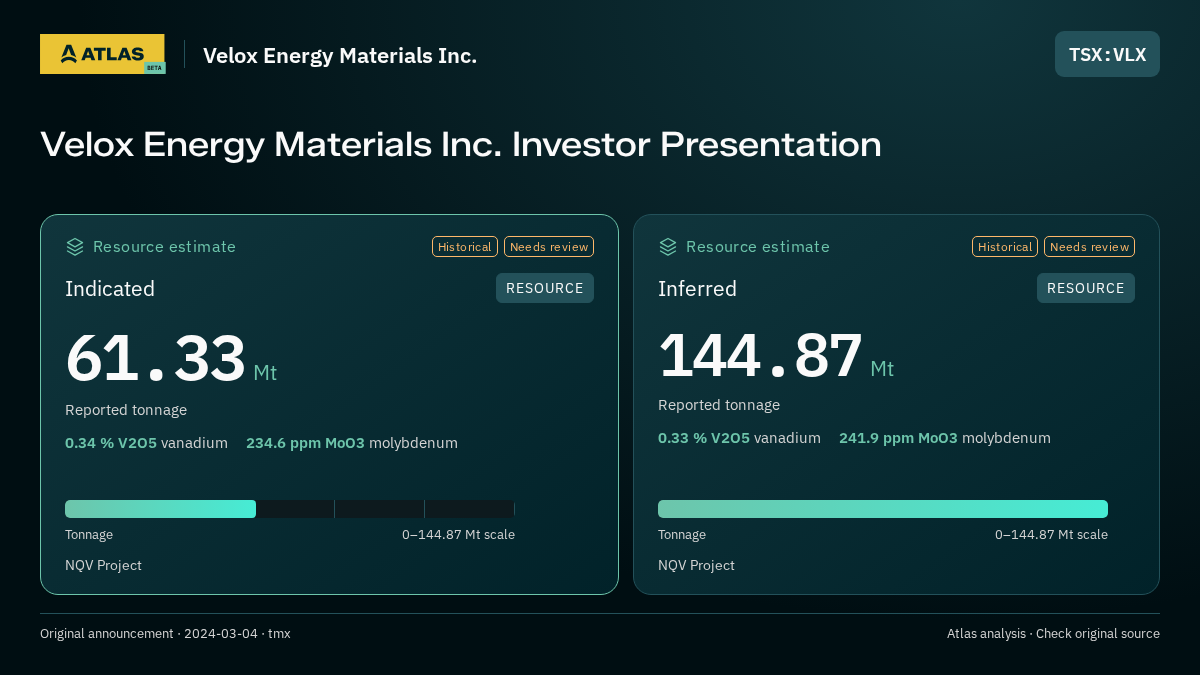Click the 61.33 Mt tonnage value

[x=171, y=359]
